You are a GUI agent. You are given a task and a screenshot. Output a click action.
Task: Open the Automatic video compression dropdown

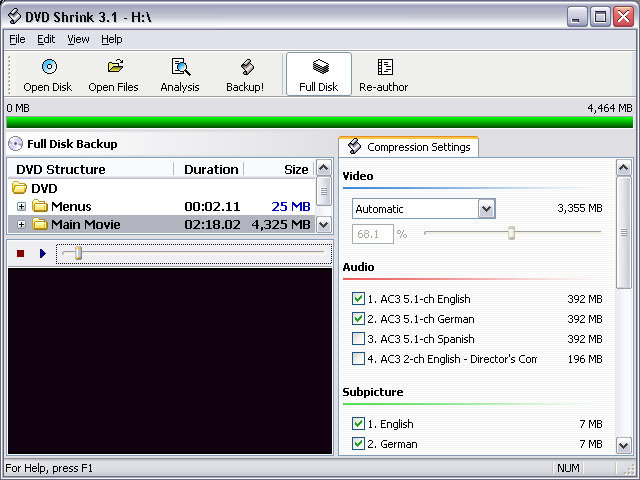(x=487, y=209)
